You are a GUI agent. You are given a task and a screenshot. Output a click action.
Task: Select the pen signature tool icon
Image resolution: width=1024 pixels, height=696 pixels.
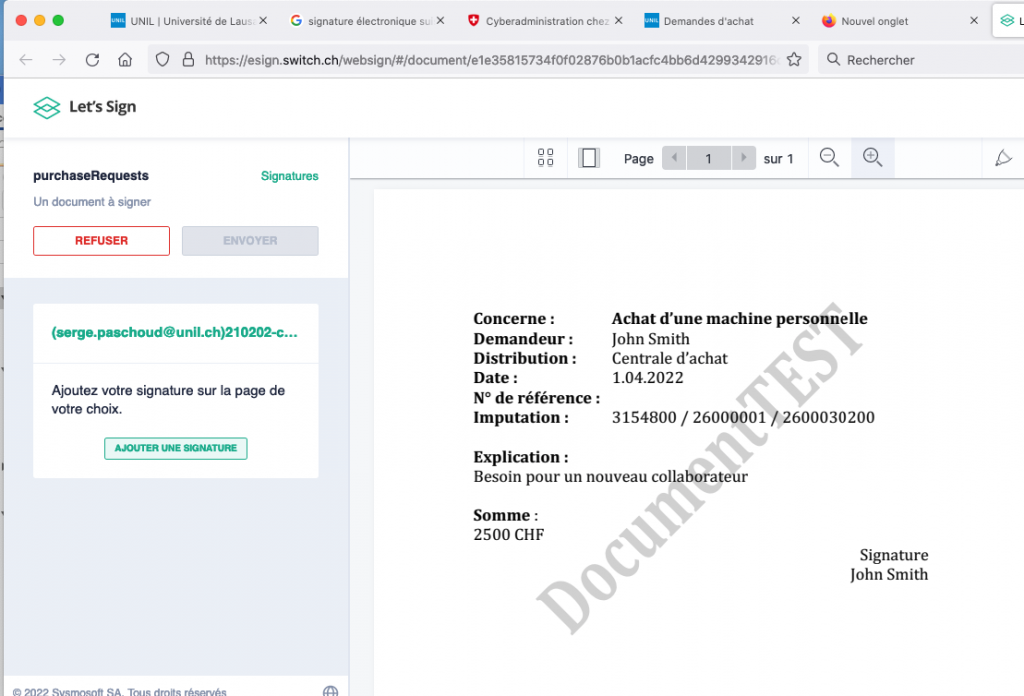pyautogui.click(x=1003, y=158)
